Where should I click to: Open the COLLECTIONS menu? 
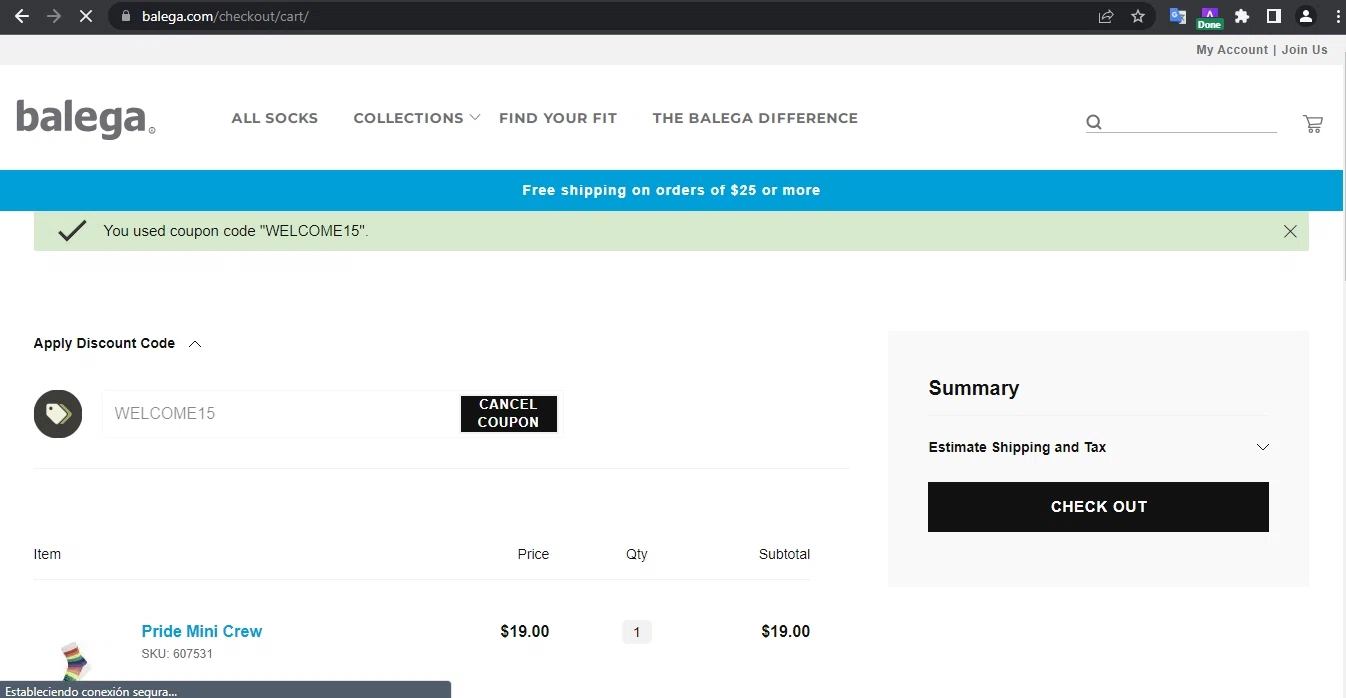[408, 118]
